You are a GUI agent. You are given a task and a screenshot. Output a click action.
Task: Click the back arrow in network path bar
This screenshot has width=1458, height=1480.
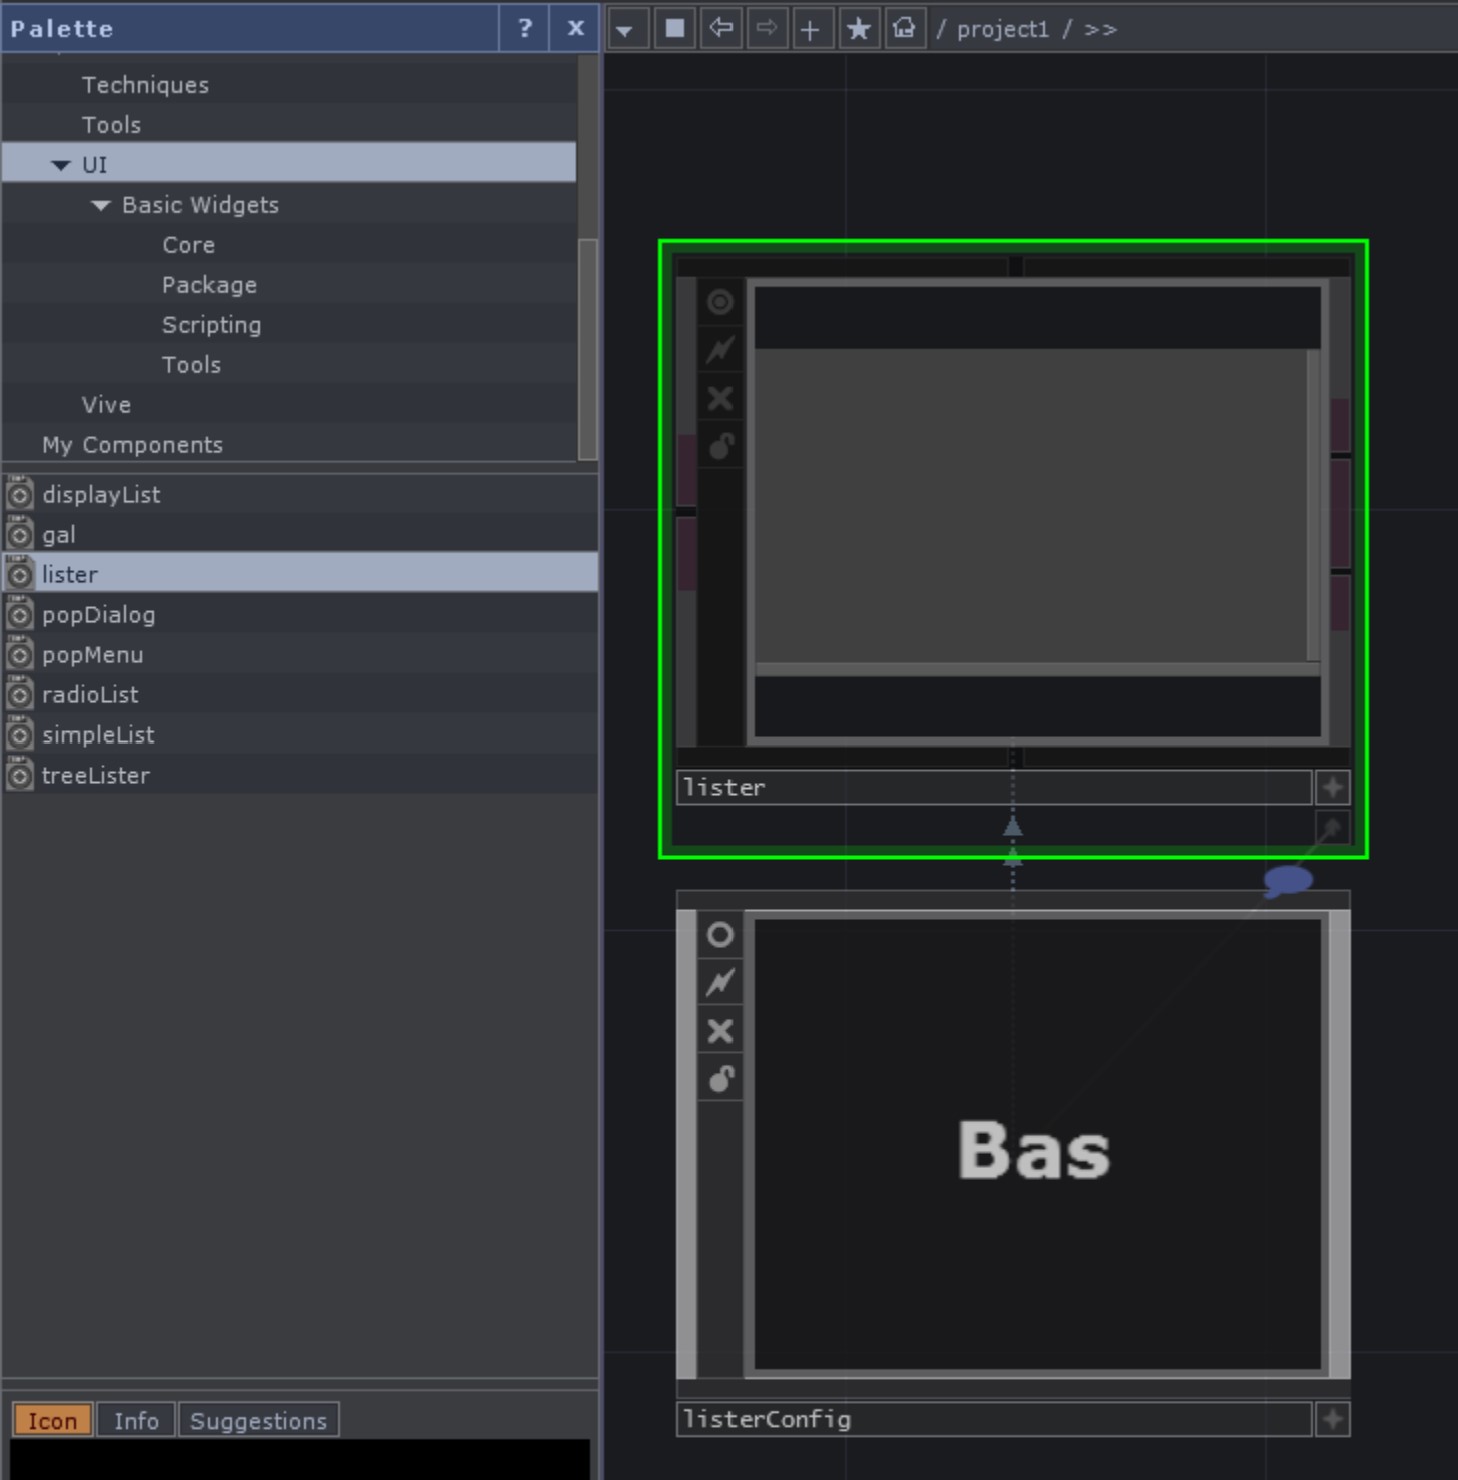click(x=721, y=28)
